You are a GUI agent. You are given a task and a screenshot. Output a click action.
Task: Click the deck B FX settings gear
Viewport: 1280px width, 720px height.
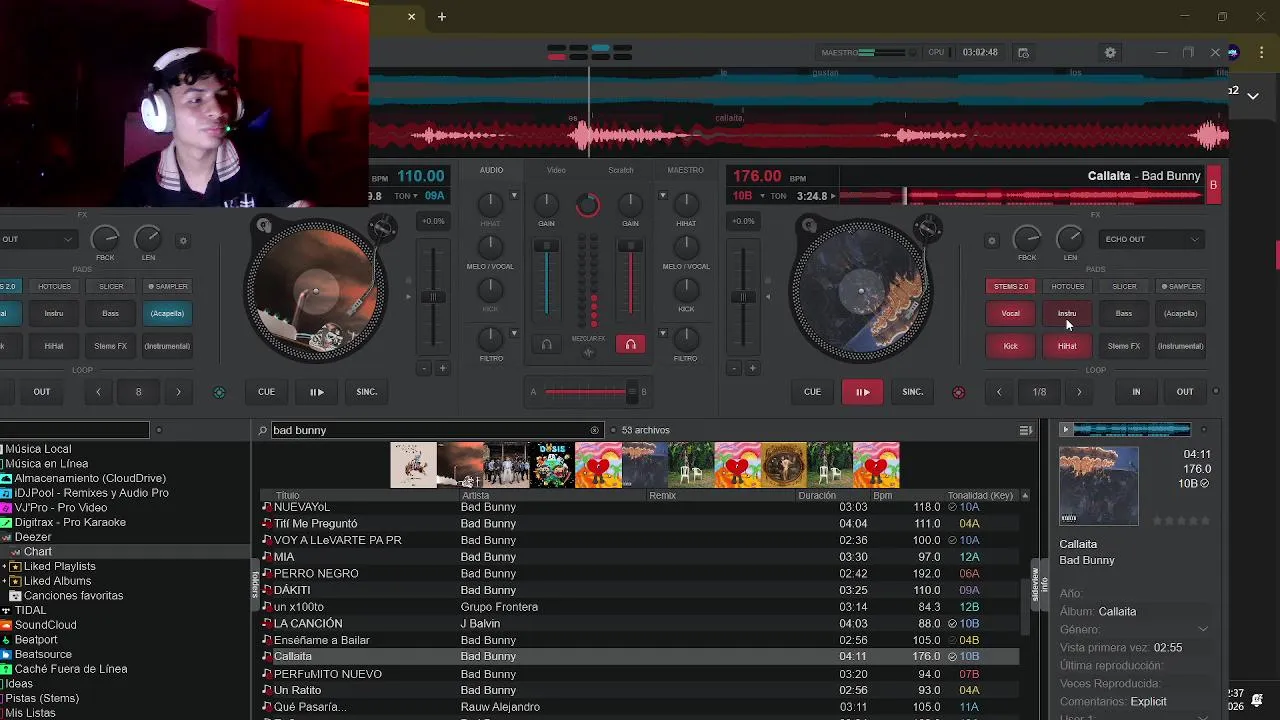tap(992, 241)
